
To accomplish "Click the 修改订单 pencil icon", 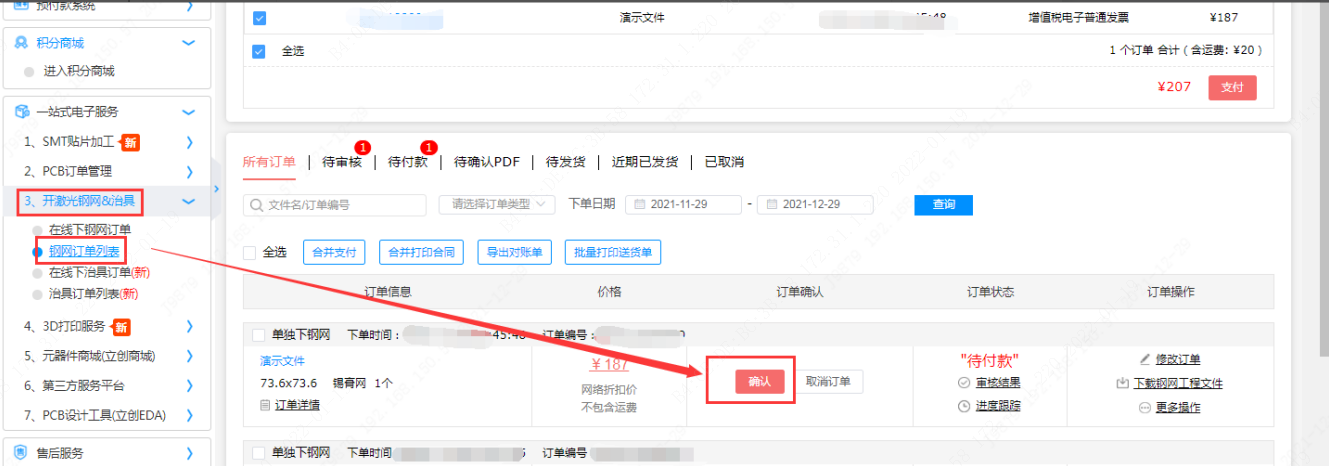I will coord(1145,359).
